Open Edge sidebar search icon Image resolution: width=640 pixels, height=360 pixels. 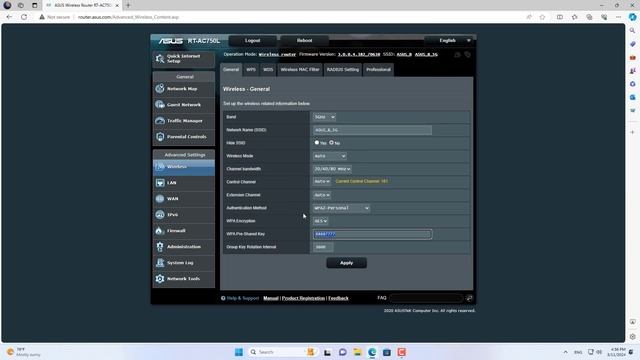[x=632, y=31]
